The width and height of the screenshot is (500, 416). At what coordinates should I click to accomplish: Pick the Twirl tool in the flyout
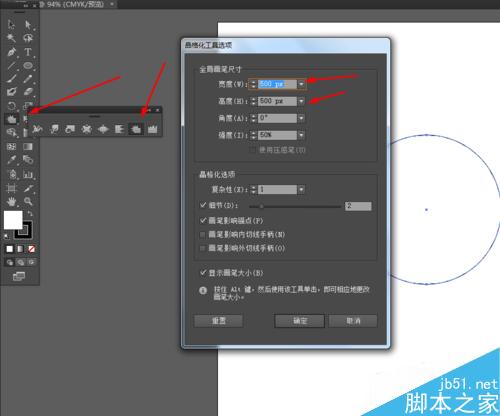tap(70, 129)
